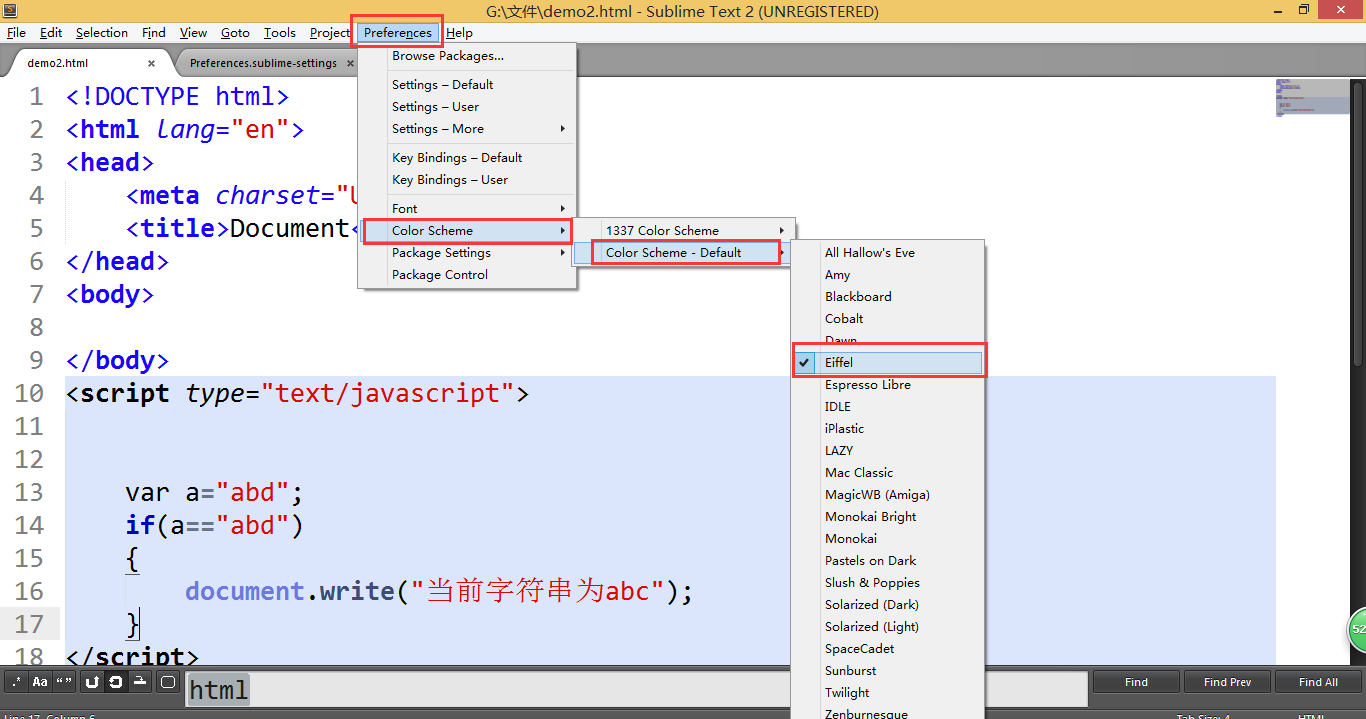The height and width of the screenshot is (719, 1366).
Task: Choose Espresso Libre color scheme
Action: 888,385
